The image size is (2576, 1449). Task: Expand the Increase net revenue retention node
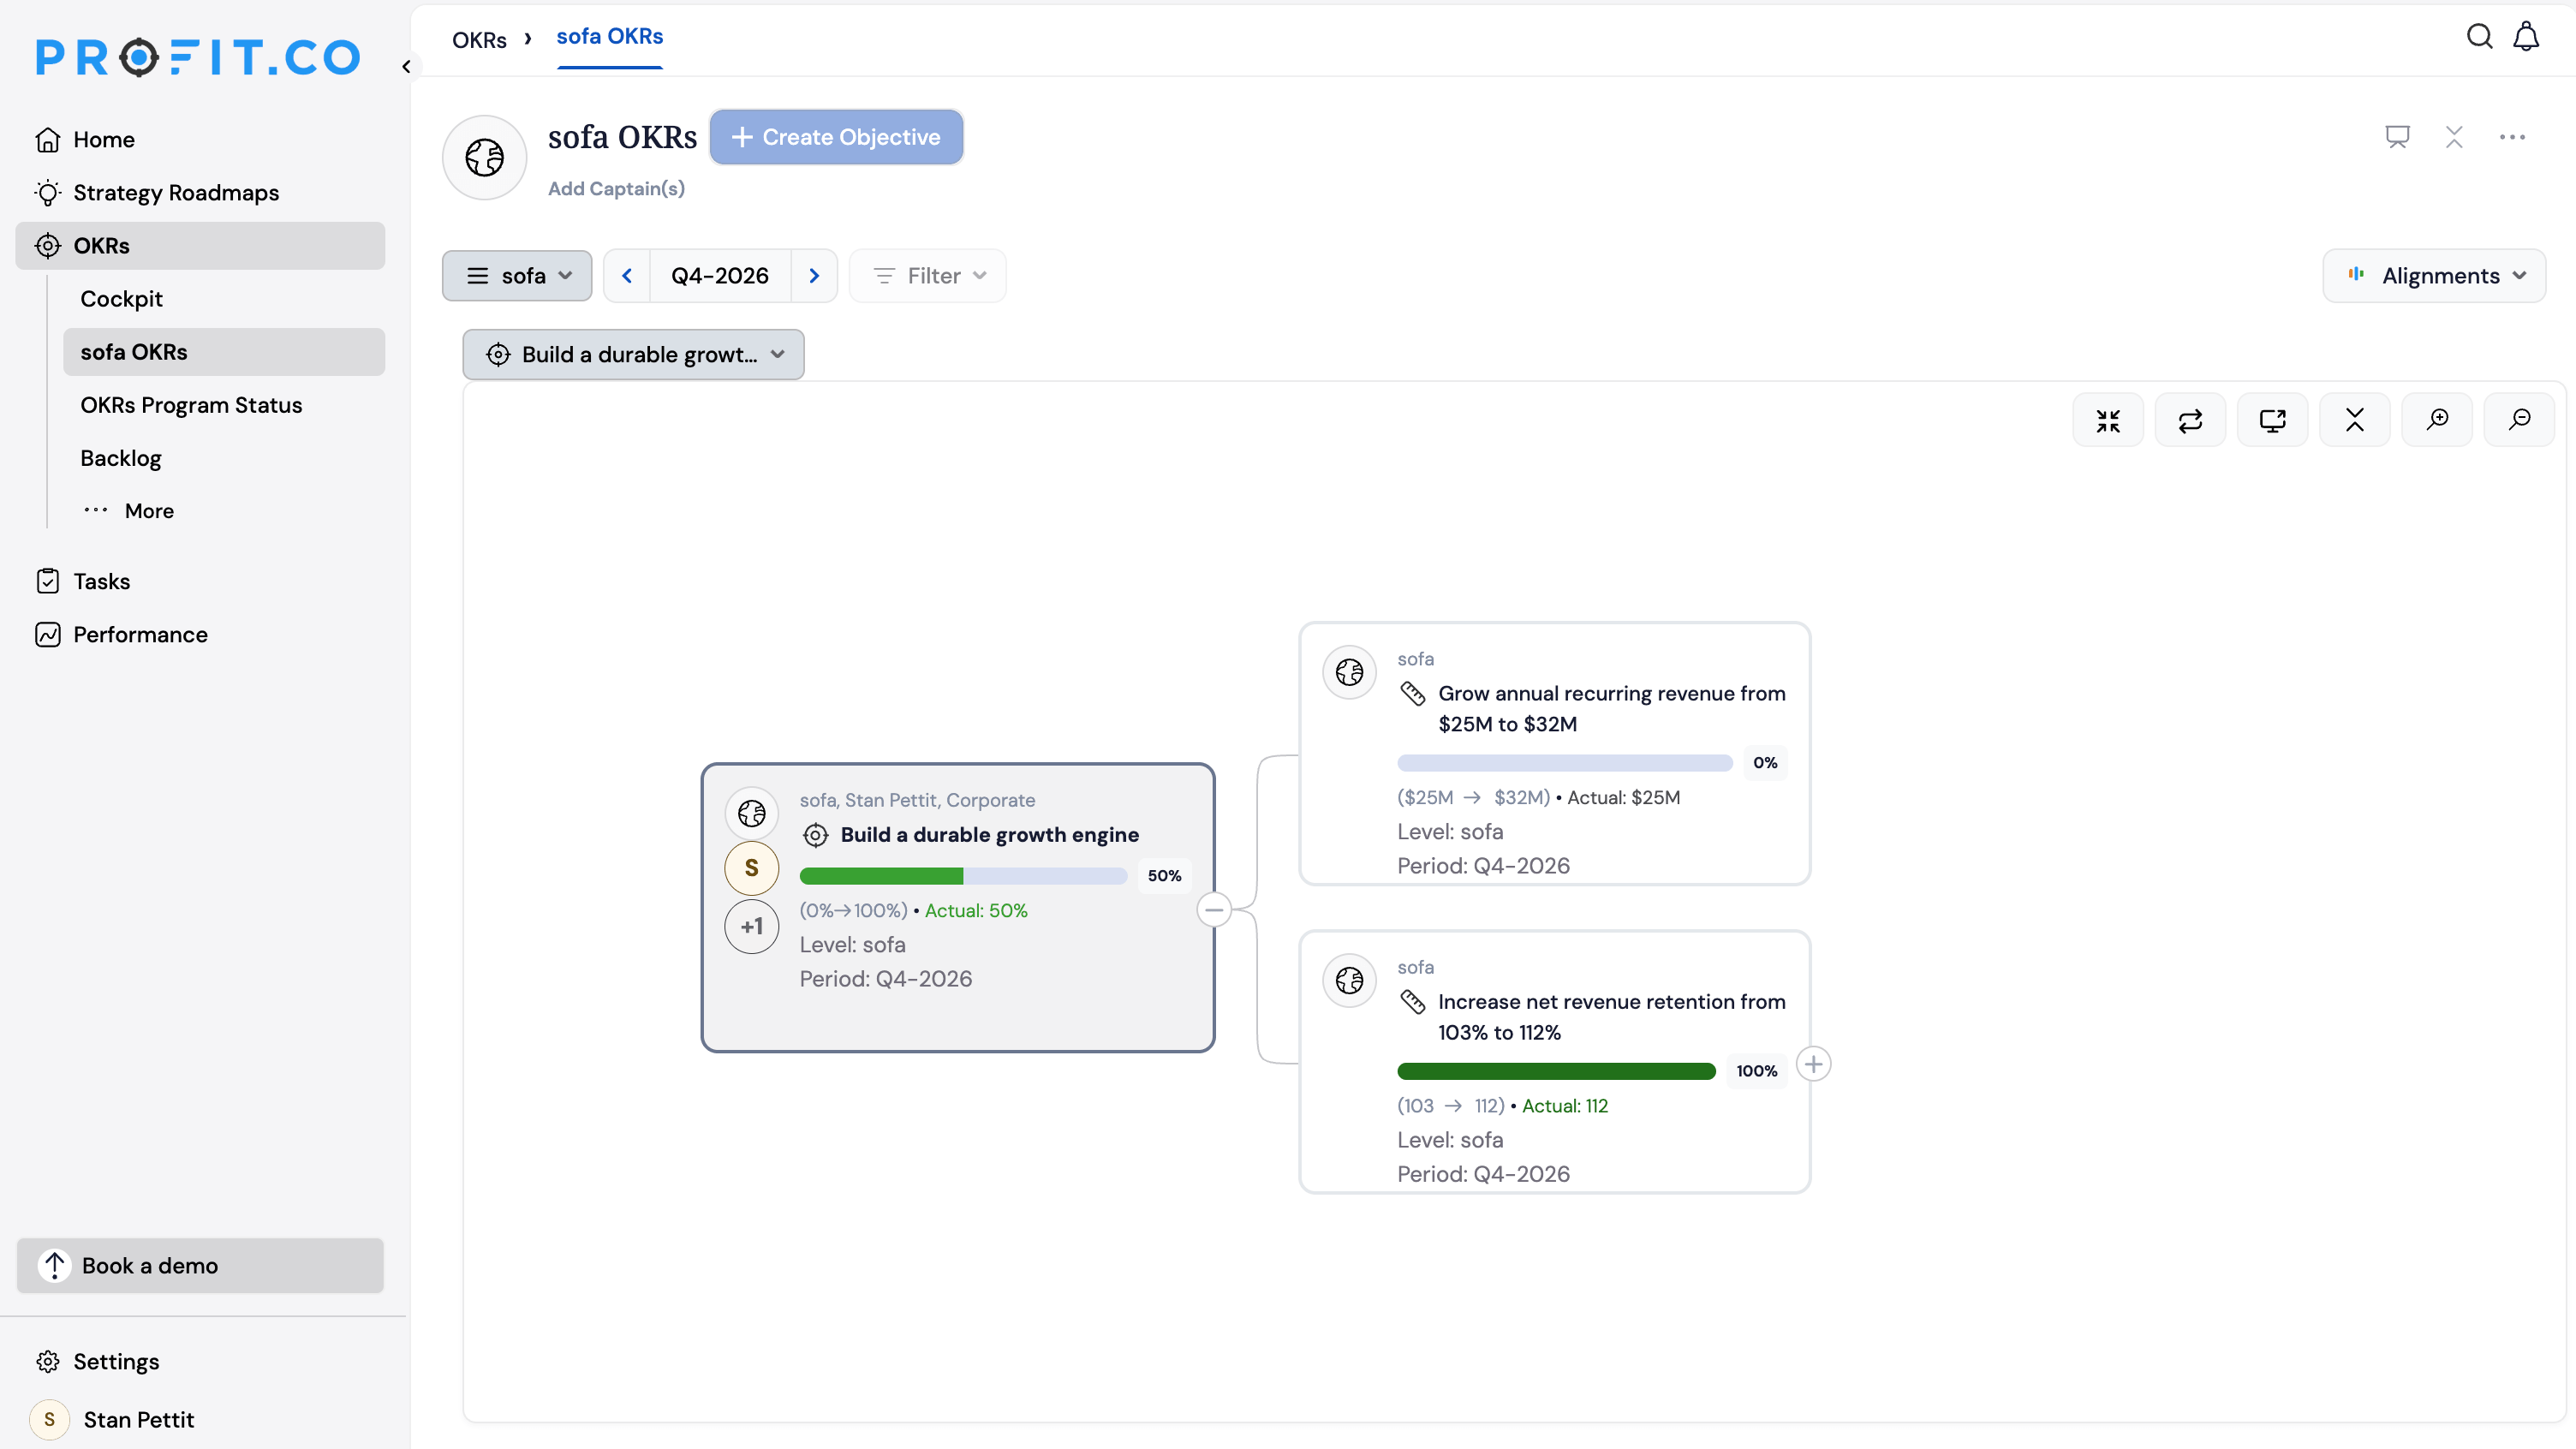pos(1813,1064)
